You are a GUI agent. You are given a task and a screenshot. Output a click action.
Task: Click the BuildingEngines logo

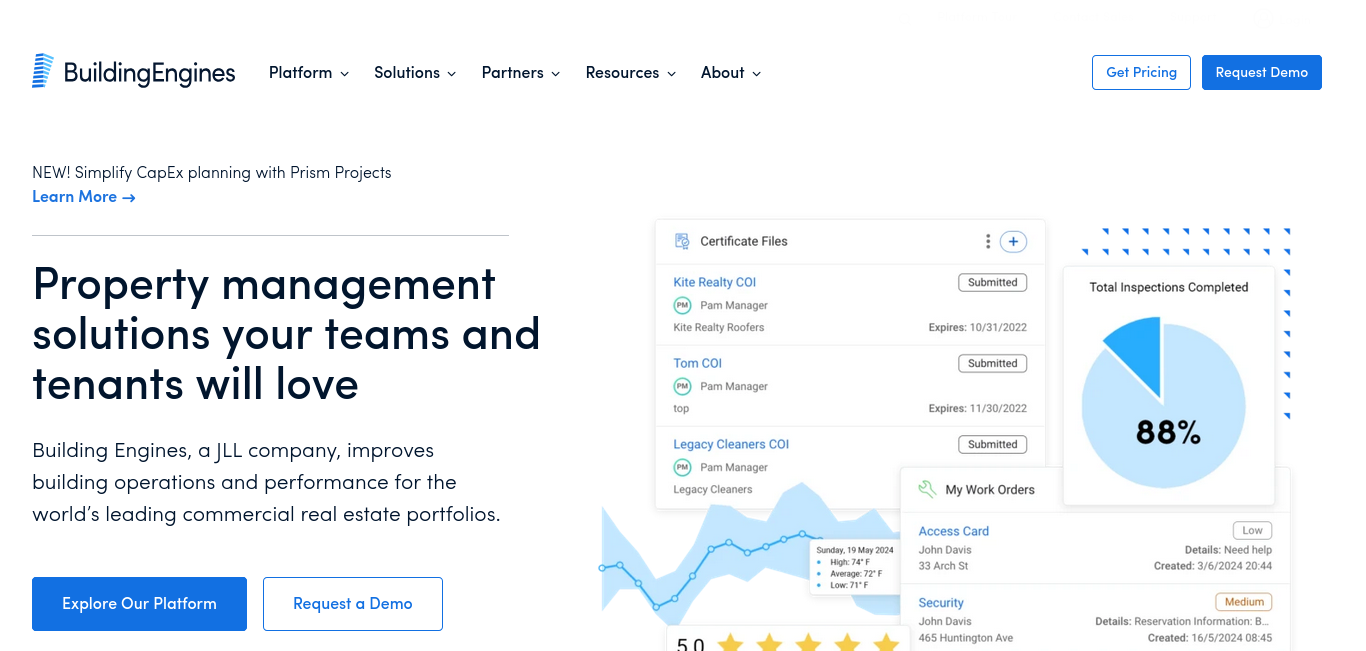(x=134, y=72)
